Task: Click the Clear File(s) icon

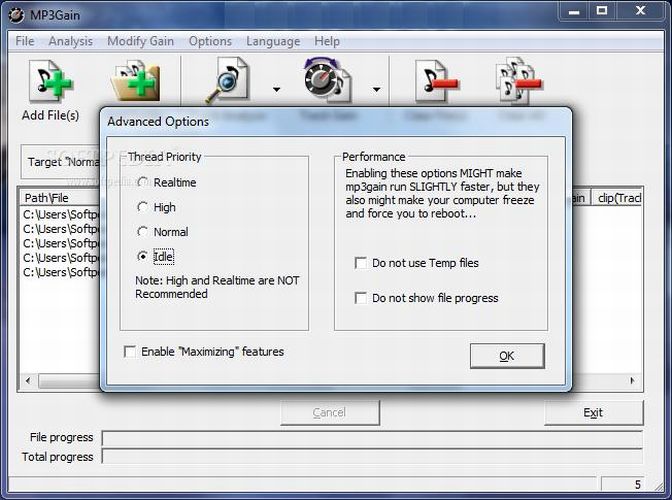Action: click(435, 82)
